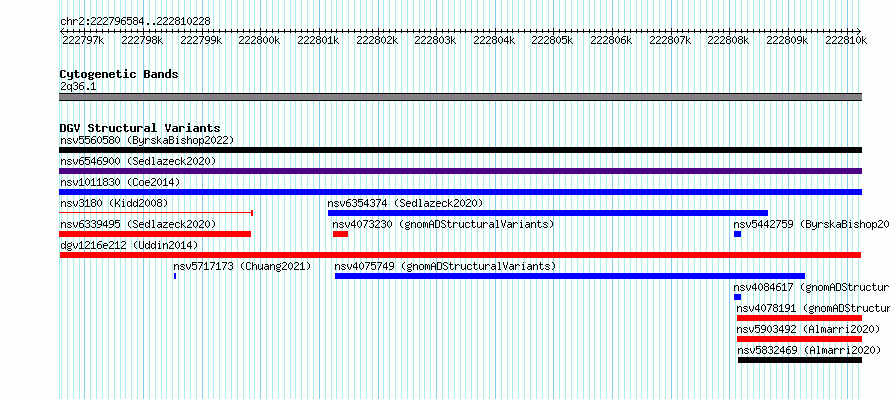Click the 222805k ruler label
The width and height of the screenshot is (890, 399).
(552, 40)
